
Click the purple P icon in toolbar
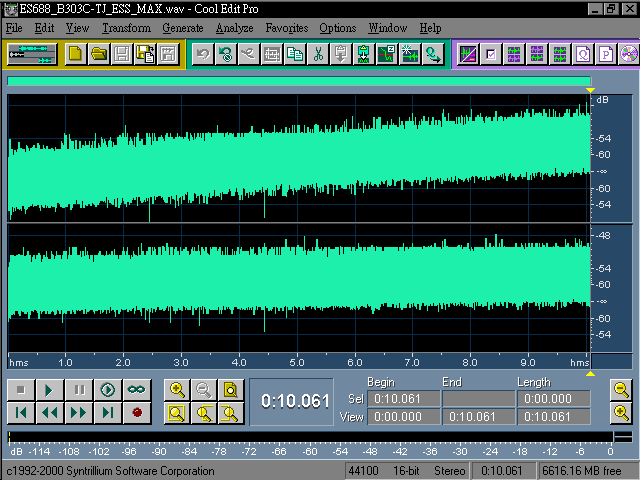pos(606,54)
